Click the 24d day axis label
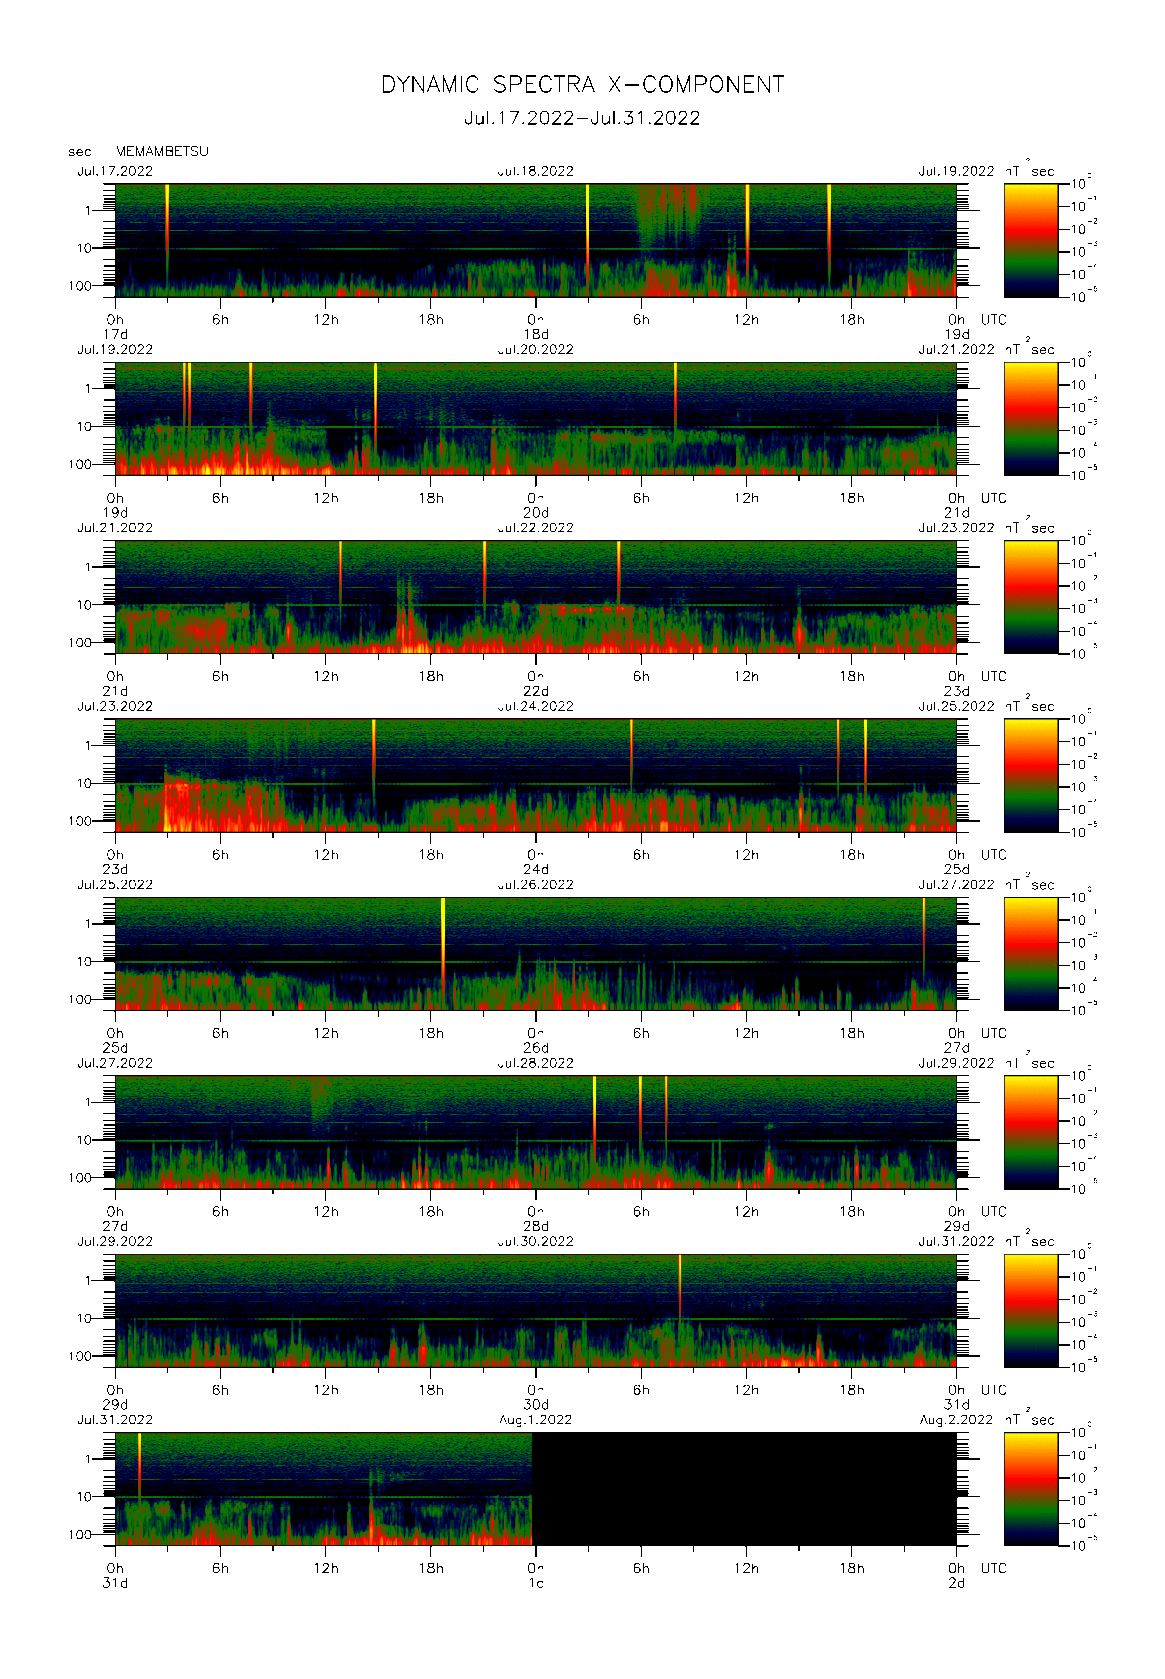Viewport: 1165px width, 1679px height. point(536,869)
